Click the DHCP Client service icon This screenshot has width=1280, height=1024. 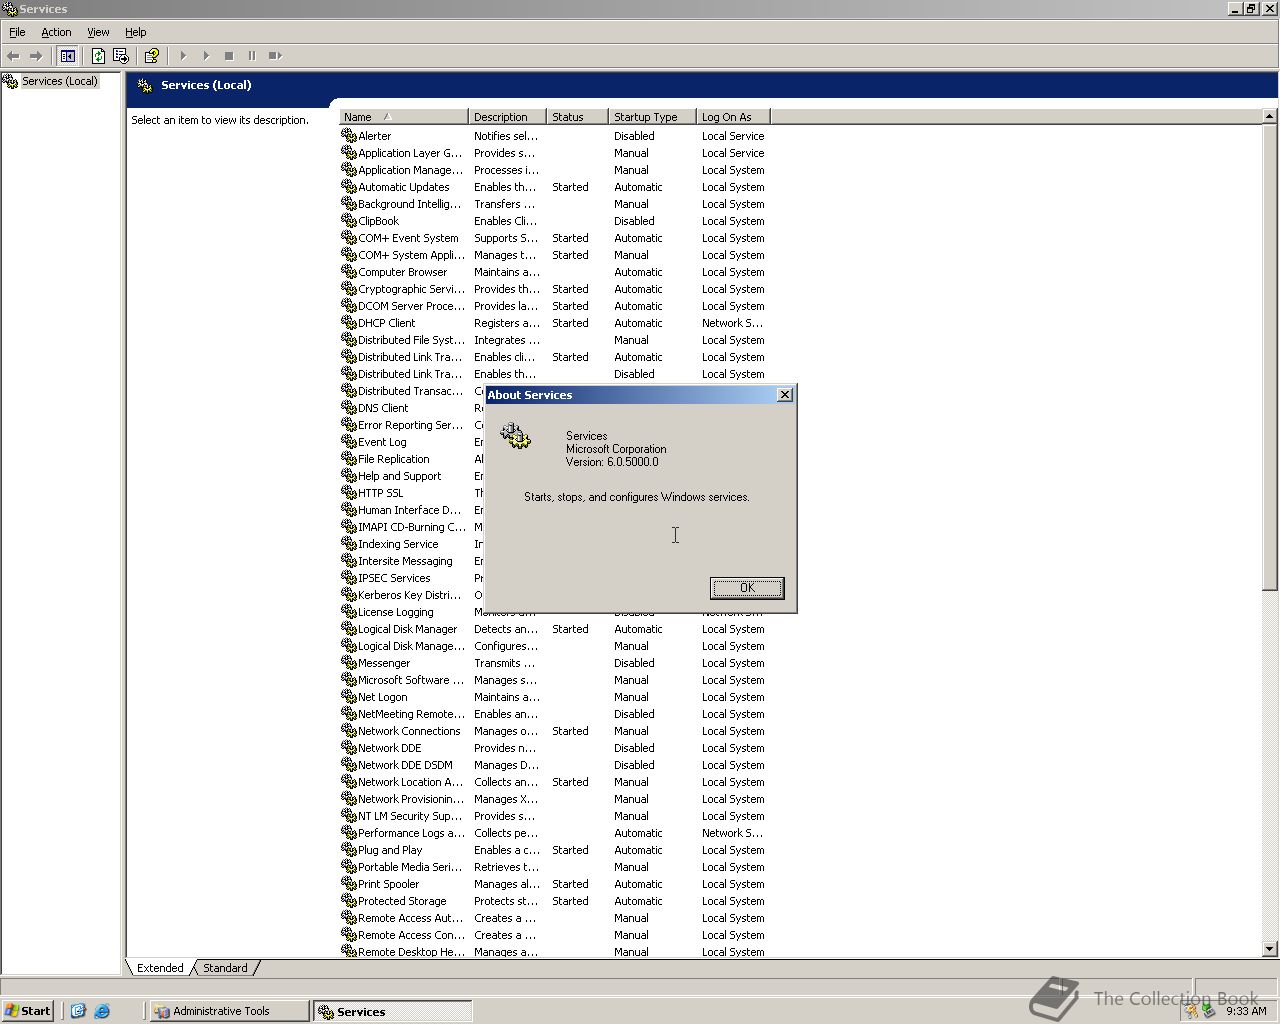tap(349, 322)
